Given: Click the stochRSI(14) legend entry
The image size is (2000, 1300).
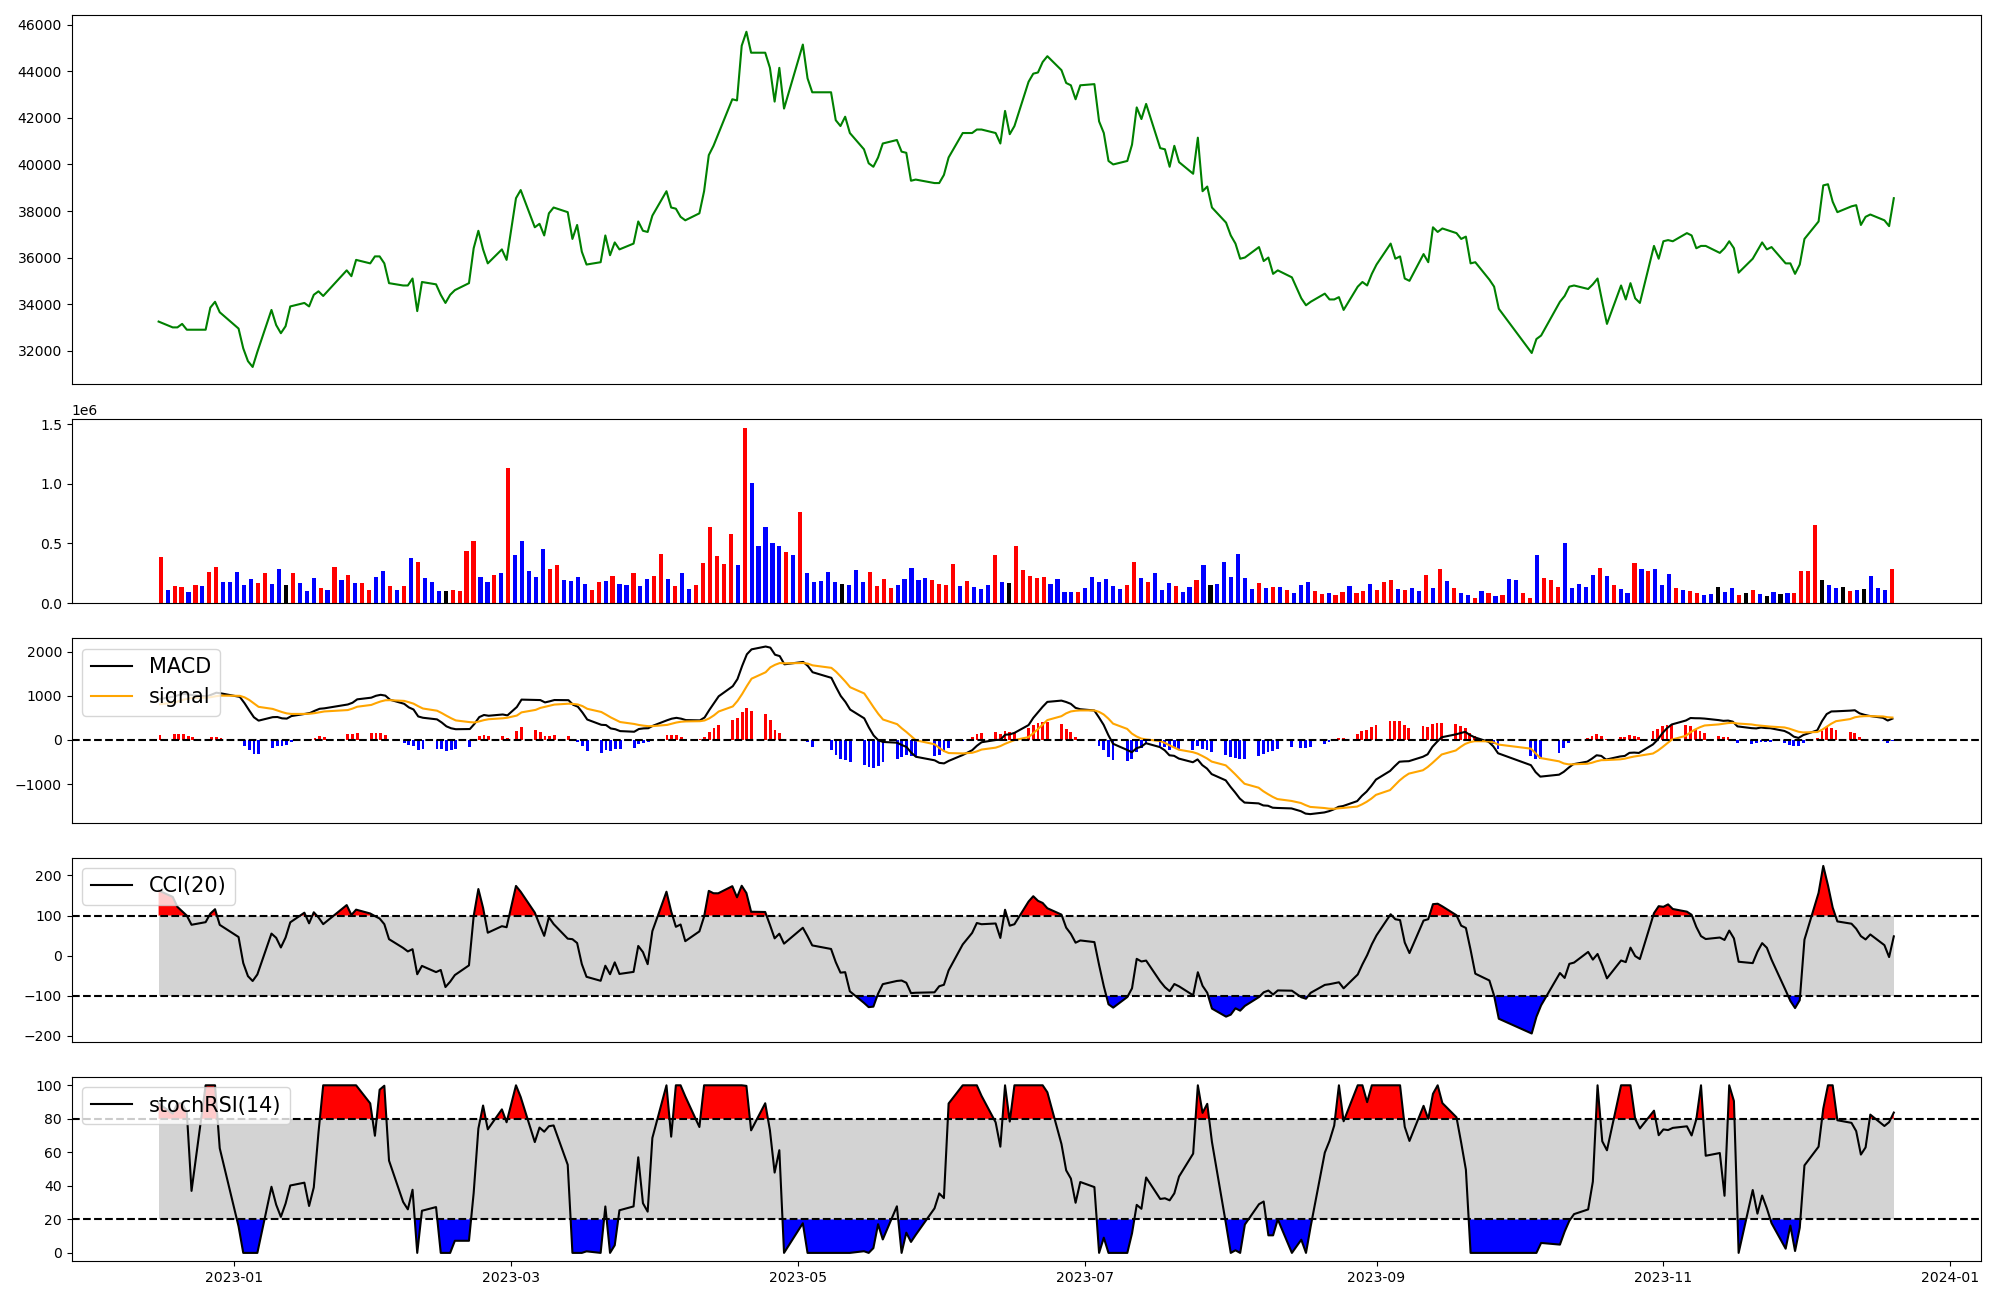Looking at the screenshot, I should click(214, 1105).
